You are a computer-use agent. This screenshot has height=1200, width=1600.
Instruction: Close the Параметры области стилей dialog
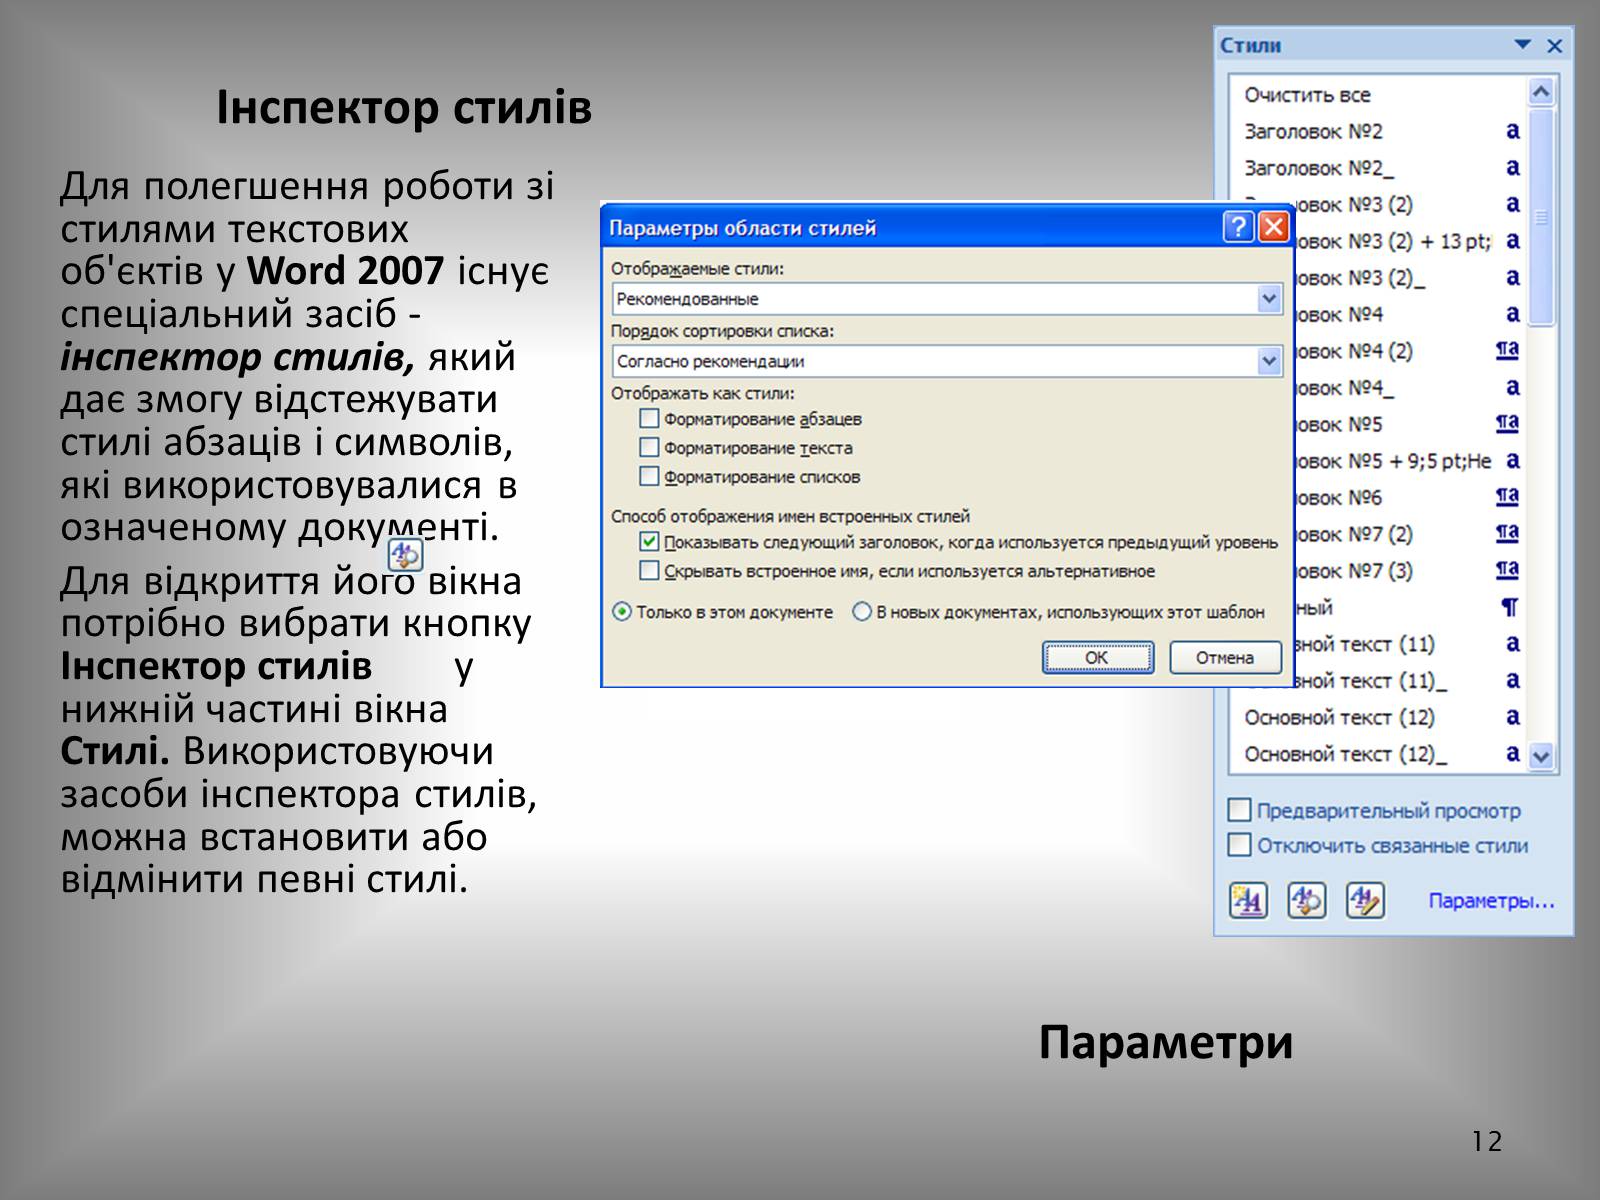[1273, 228]
